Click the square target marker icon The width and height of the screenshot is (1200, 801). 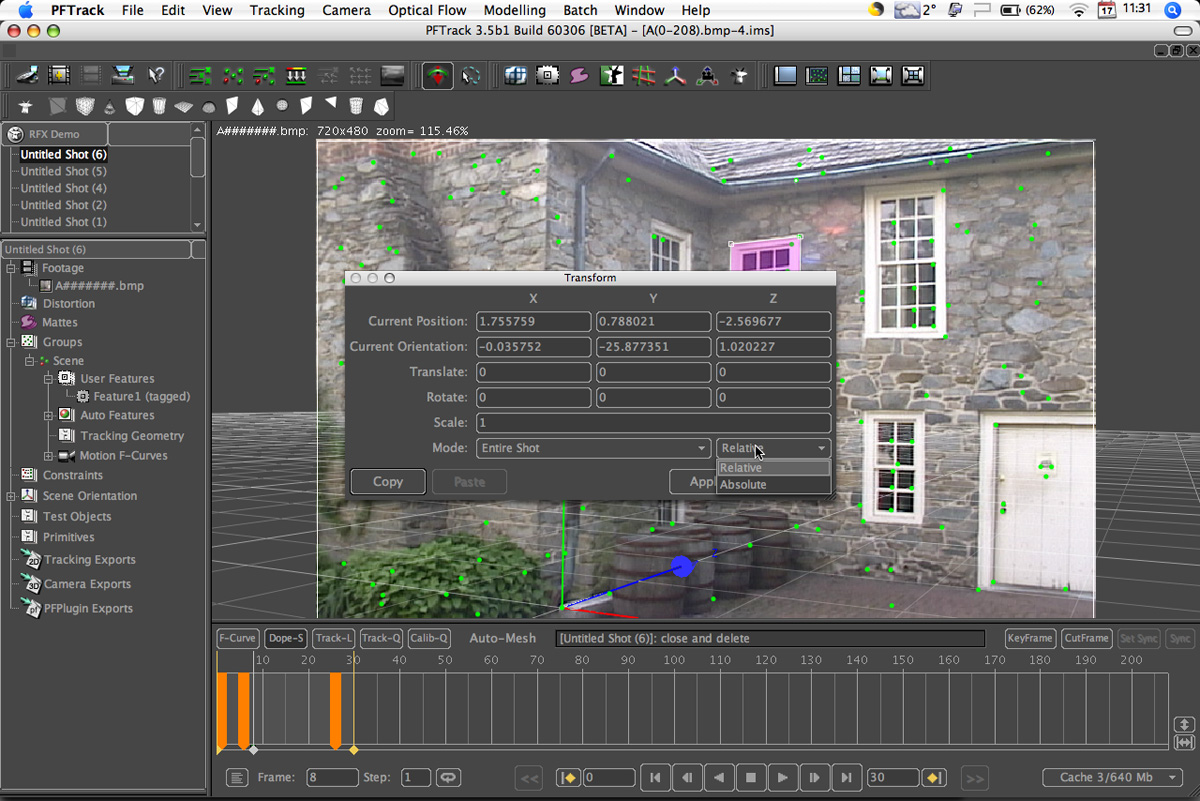[547, 75]
